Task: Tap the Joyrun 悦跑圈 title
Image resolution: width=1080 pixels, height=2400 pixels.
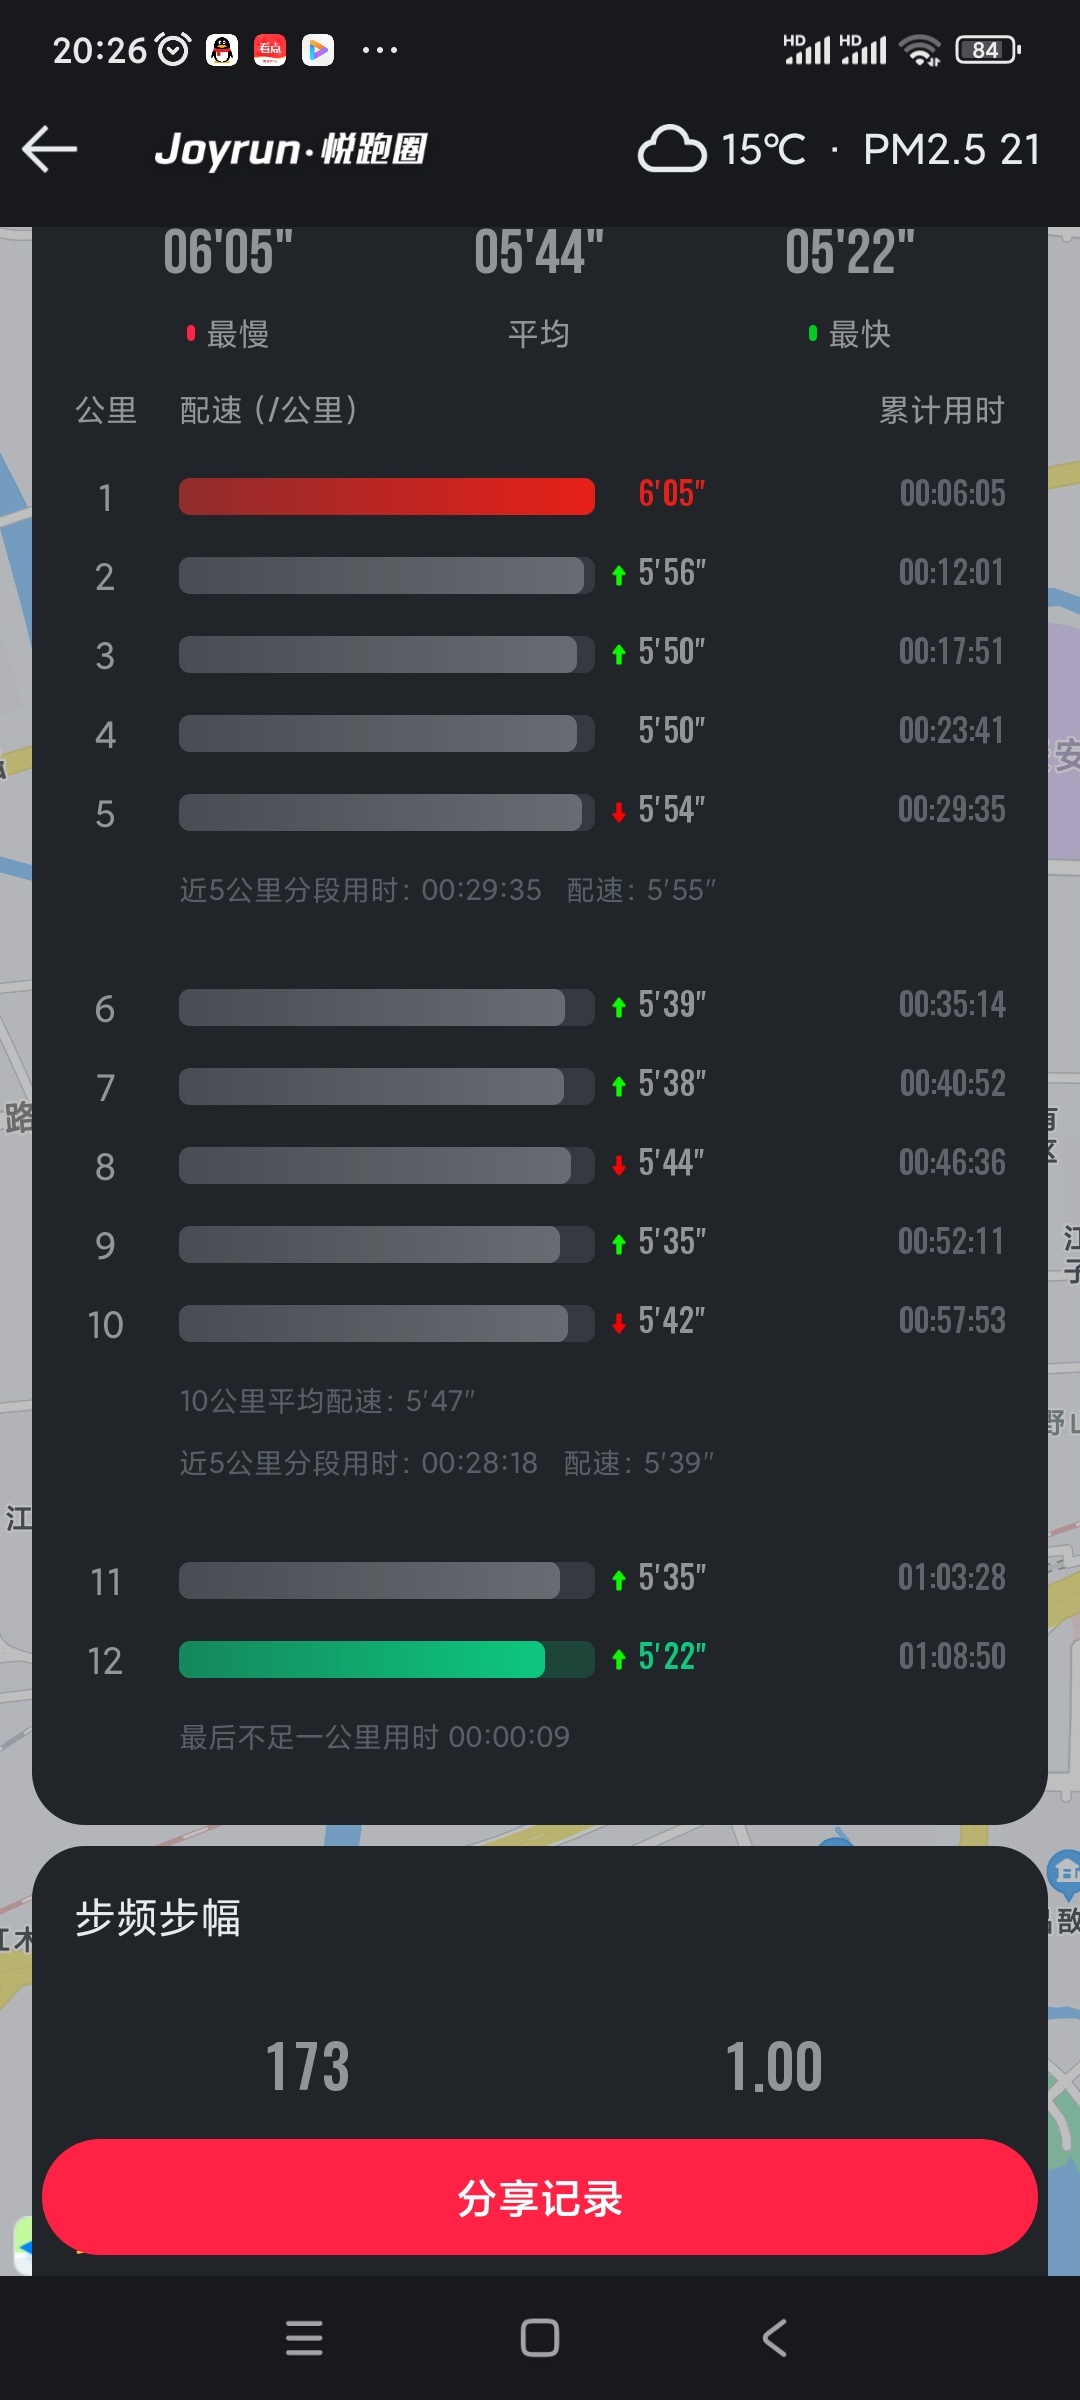Action: pyautogui.click(x=291, y=150)
